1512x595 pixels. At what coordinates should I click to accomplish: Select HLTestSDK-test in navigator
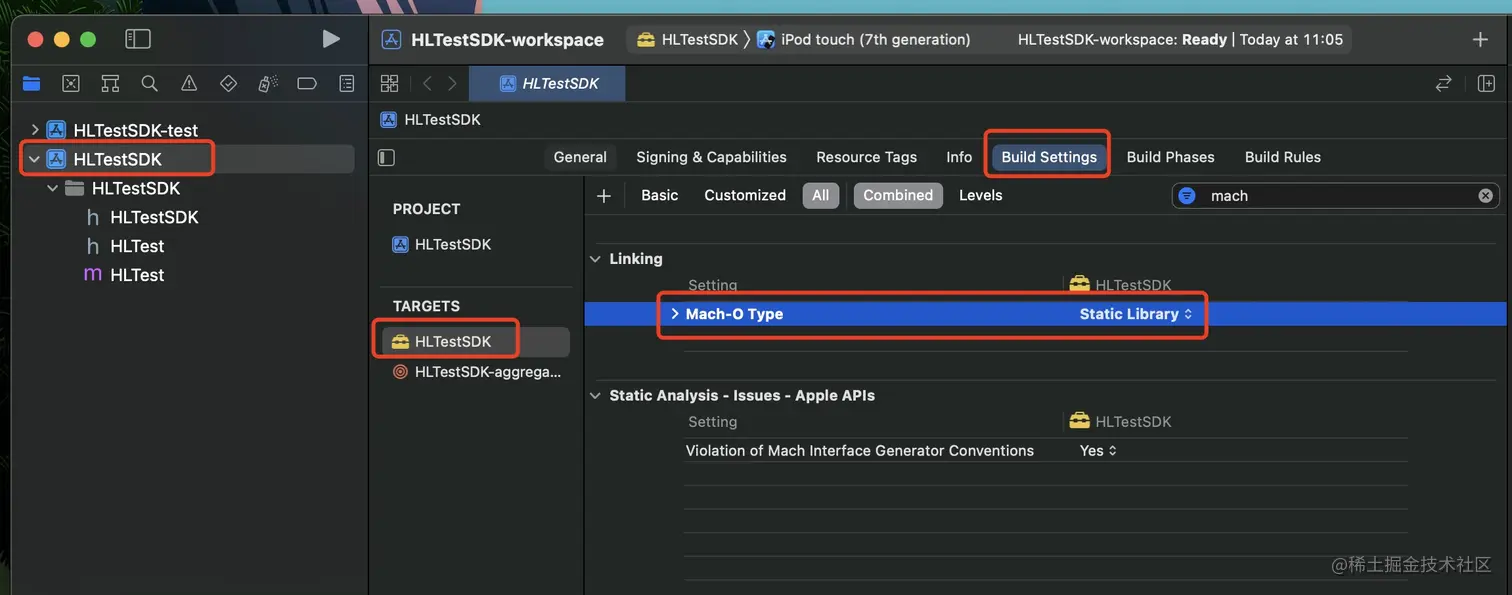(x=136, y=130)
